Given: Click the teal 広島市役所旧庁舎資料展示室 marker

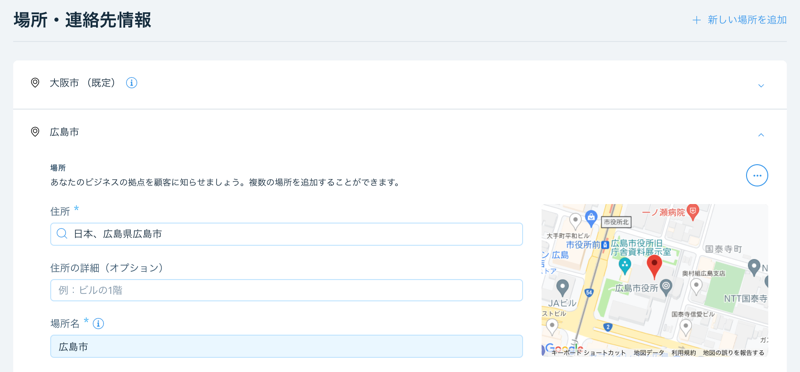Looking at the screenshot, I should click(624, 265).
